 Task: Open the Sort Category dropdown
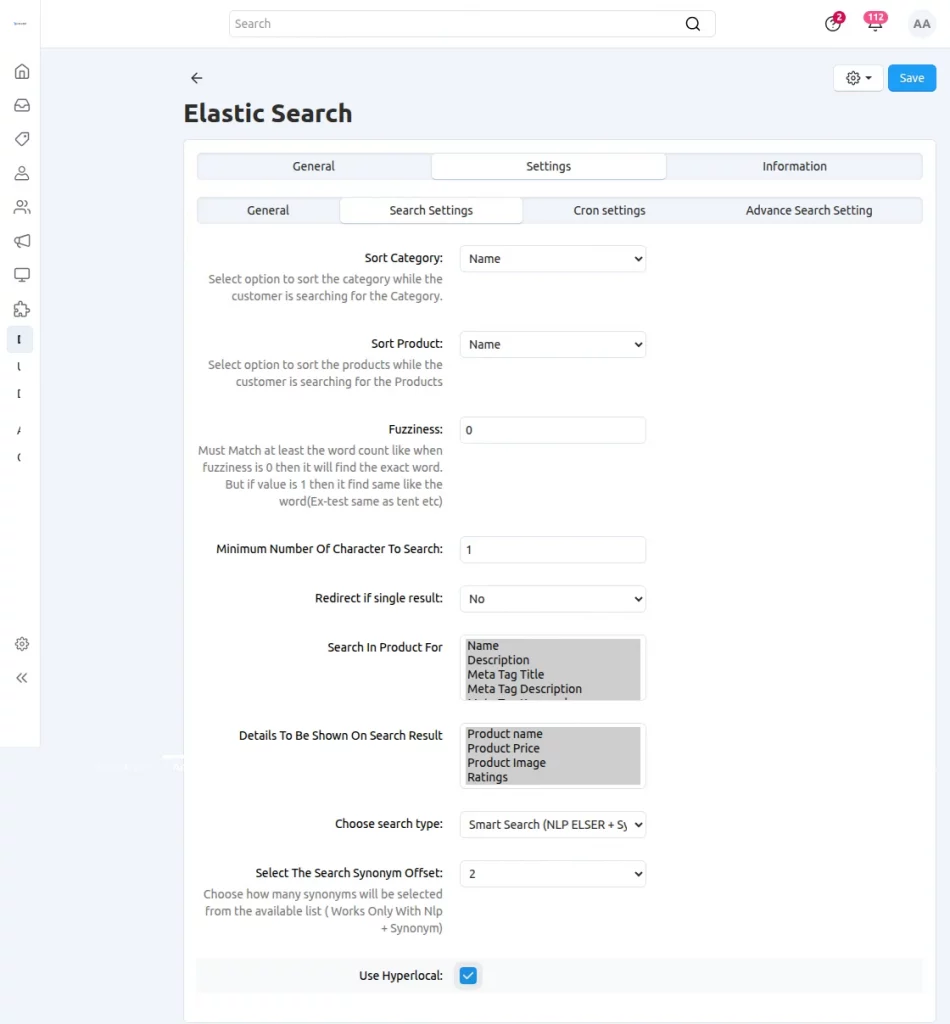pyautogui.click(x=552, y=259)
